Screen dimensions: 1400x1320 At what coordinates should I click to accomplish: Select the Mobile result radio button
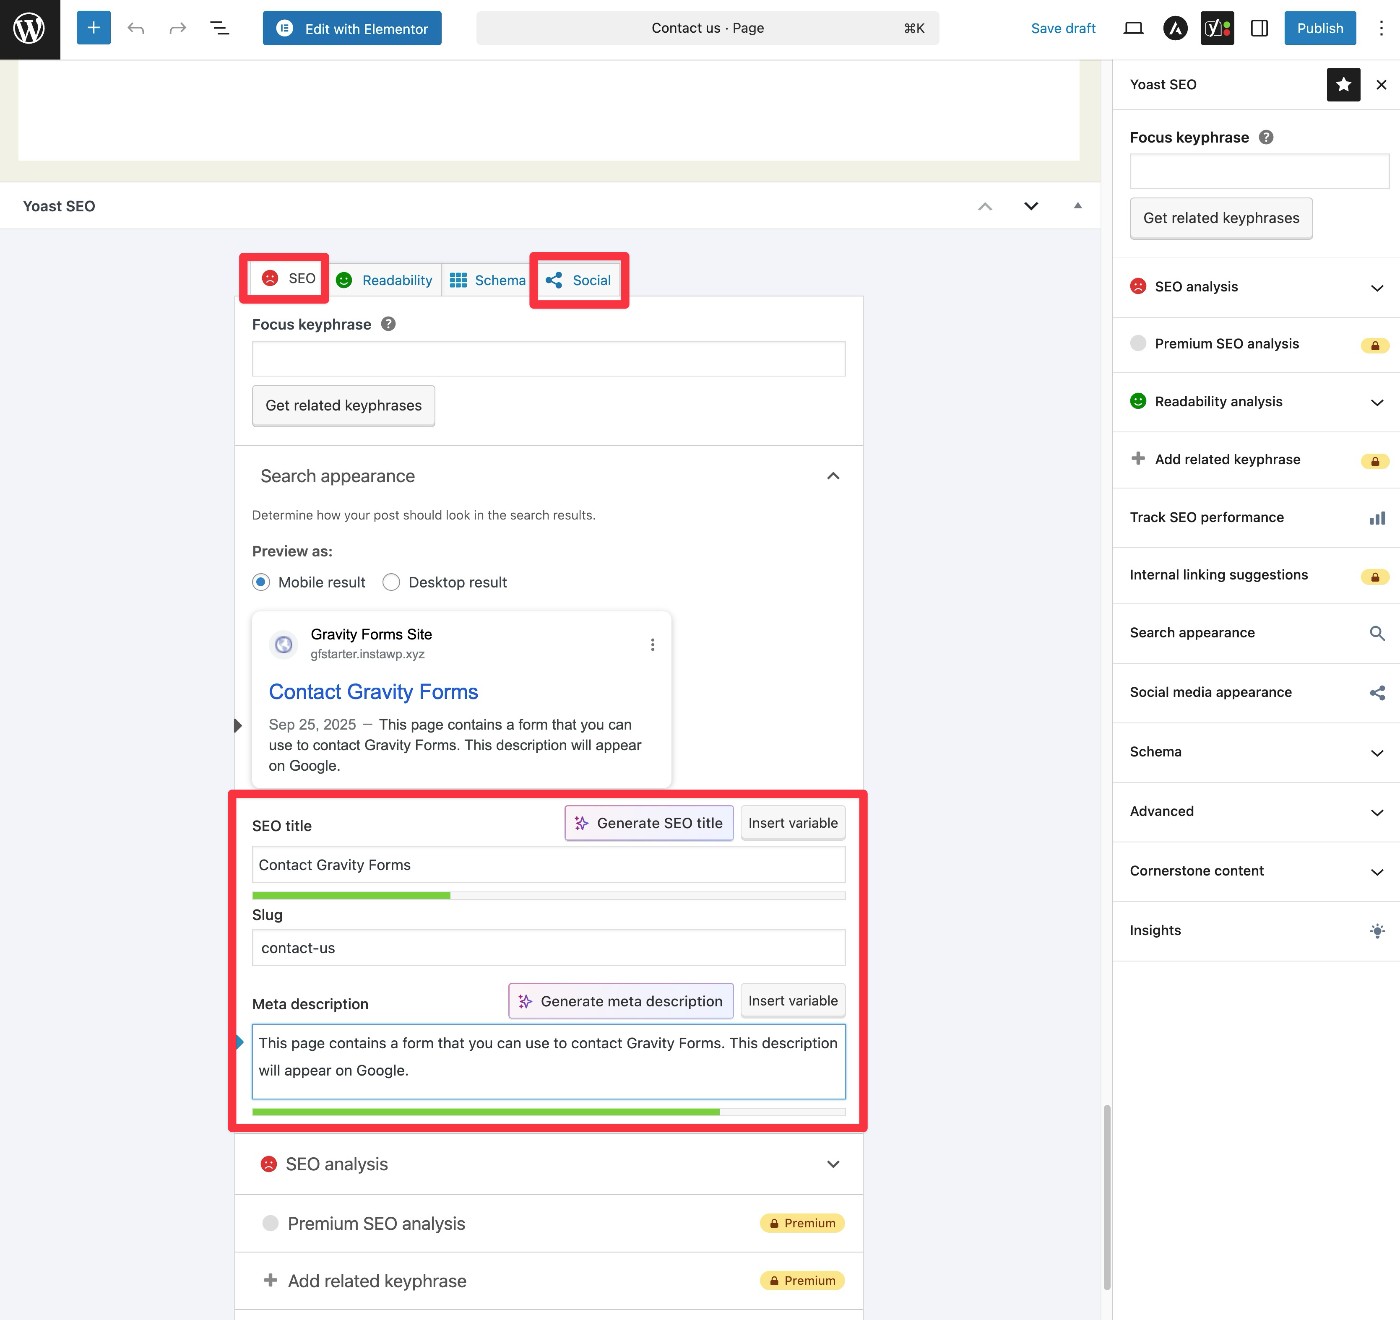tap(261, 582)
